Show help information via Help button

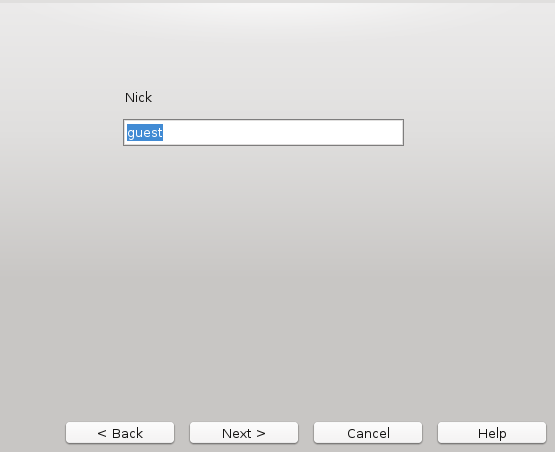492,433
